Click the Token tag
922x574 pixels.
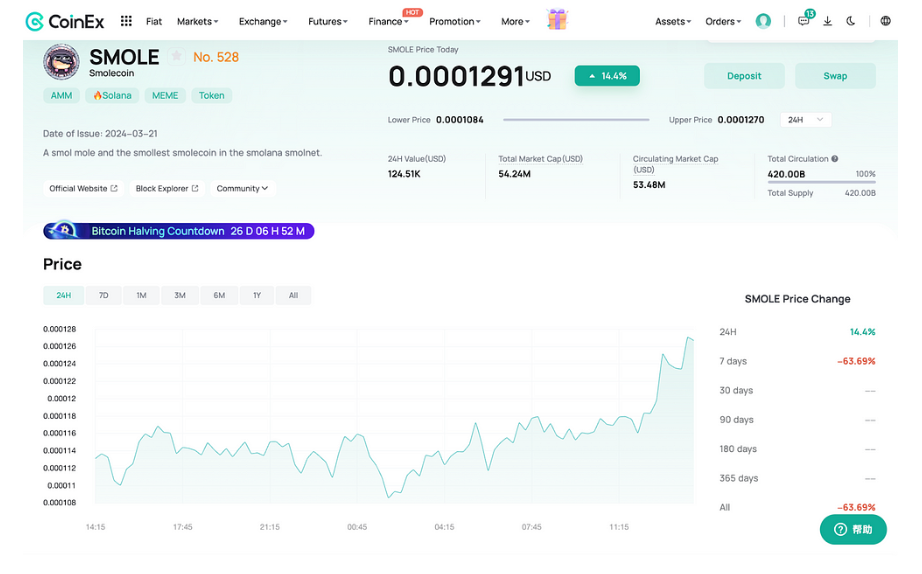point(212,95)
